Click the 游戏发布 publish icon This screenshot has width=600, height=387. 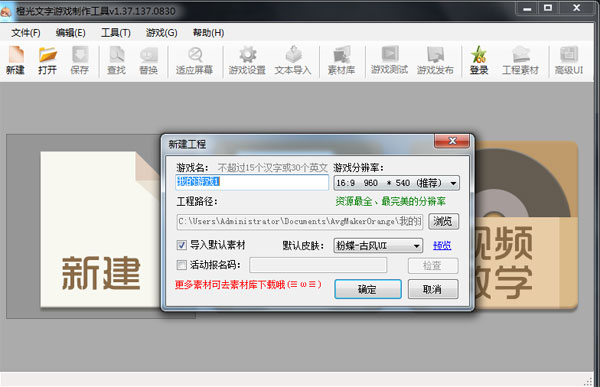click(435, 60)
